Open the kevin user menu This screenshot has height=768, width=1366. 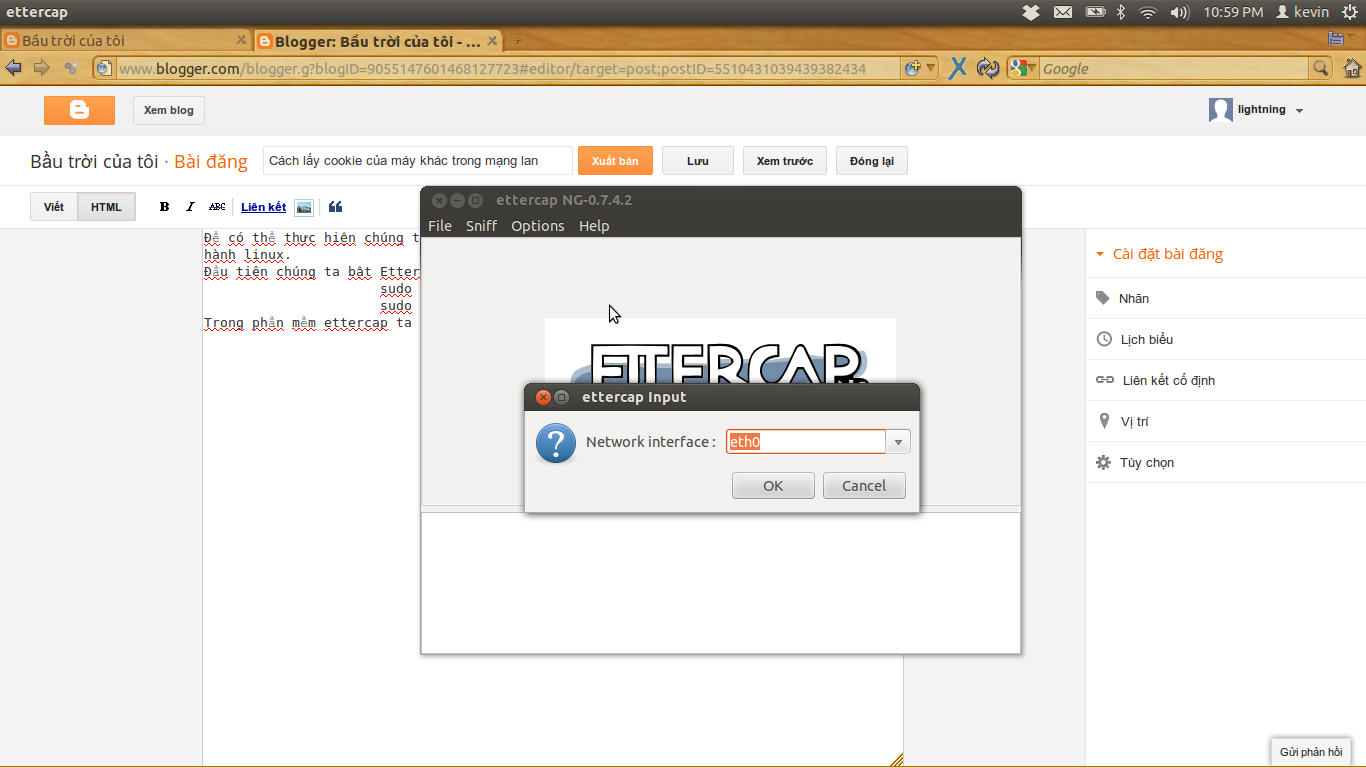coord(1303,12)
